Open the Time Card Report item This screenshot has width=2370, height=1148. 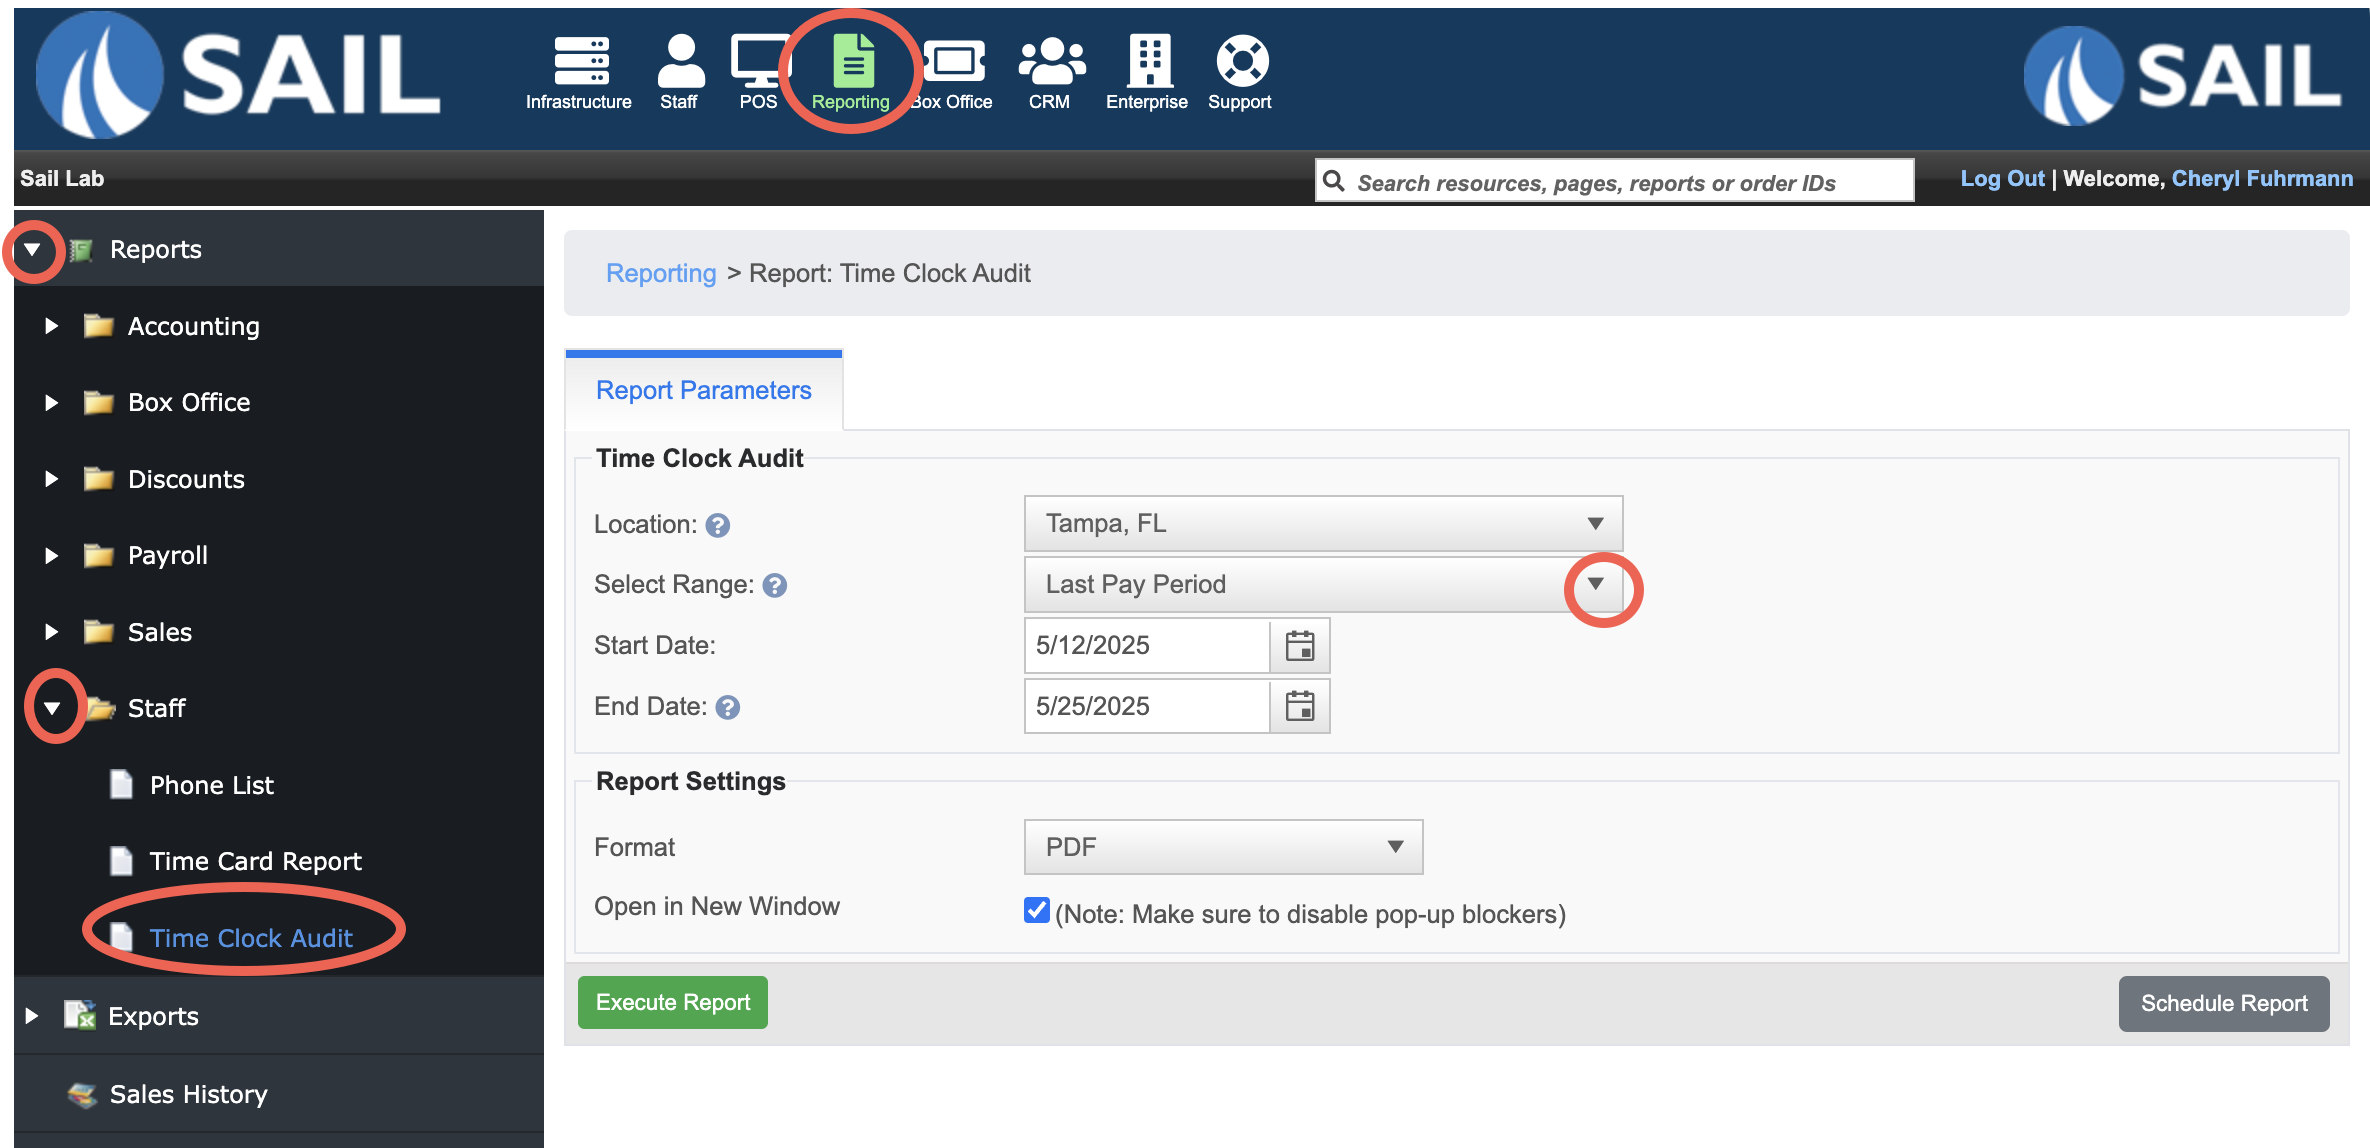click(x=255, y=861)
